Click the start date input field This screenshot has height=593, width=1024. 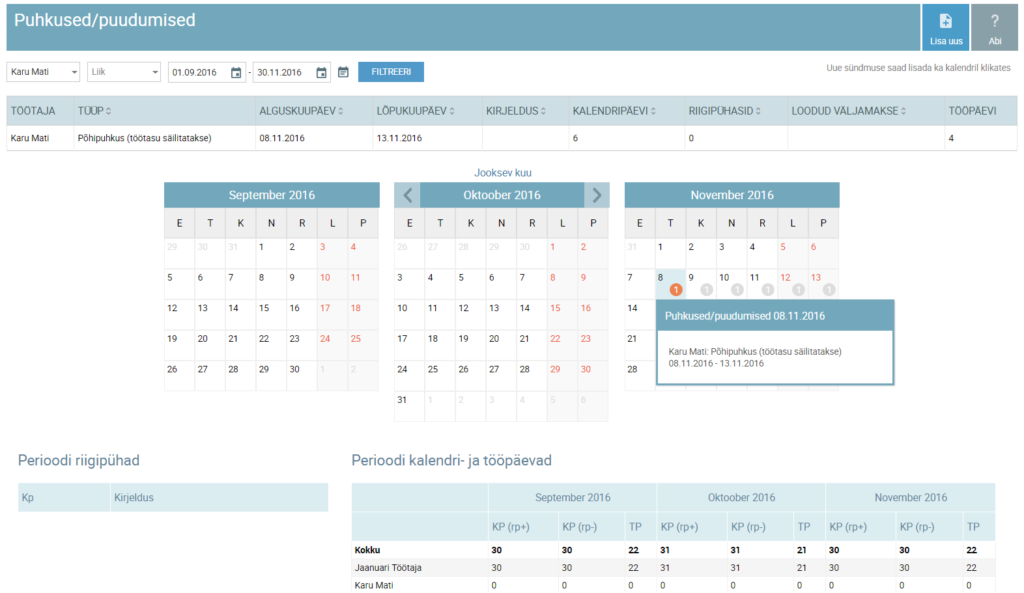pyautogui.click(x=198, y=72)
